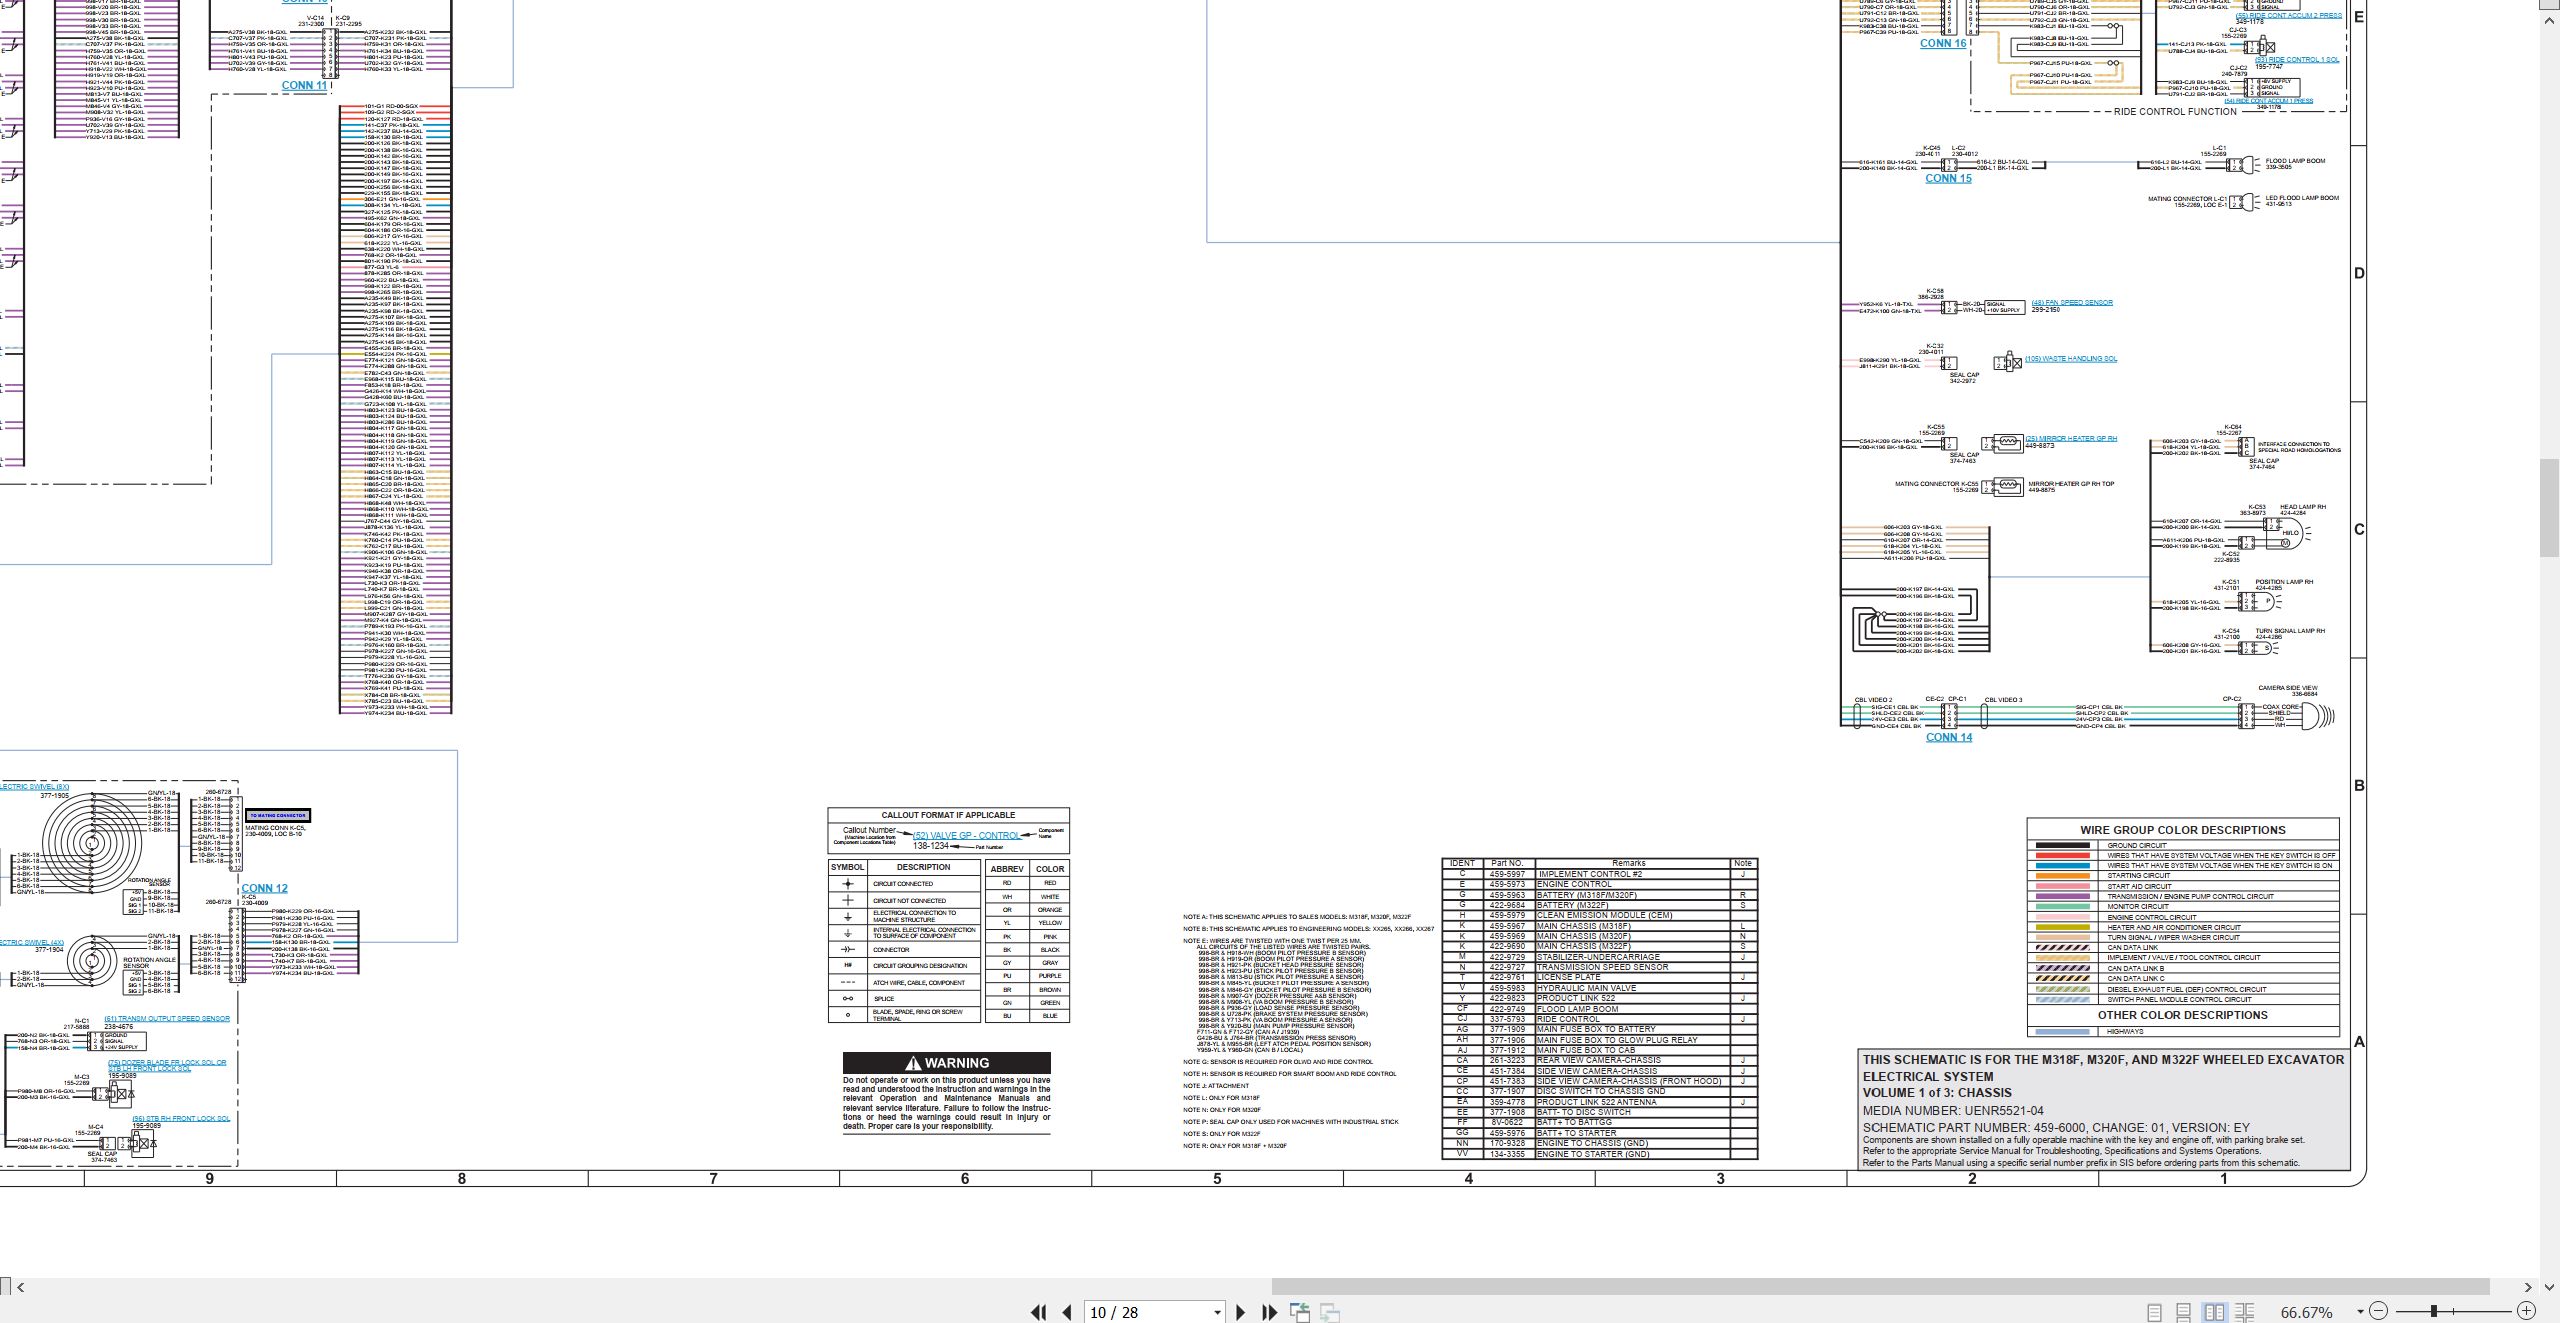This screenshot has height=1323, width=2560.
Task: Click the 'FLOOD LAMP BOOM' component label
Action: pyautogui.click(x=2295, y=161)
